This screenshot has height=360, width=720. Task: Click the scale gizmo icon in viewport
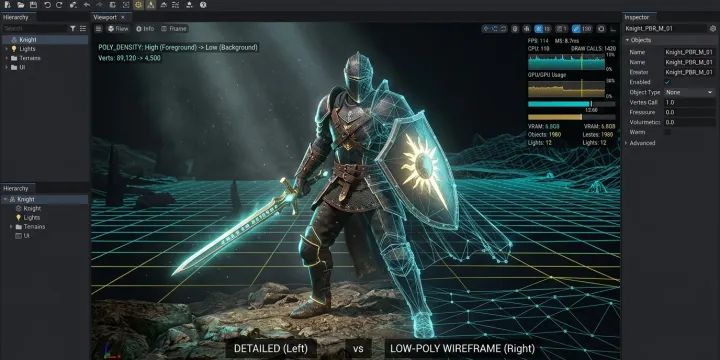pos(503,28)
